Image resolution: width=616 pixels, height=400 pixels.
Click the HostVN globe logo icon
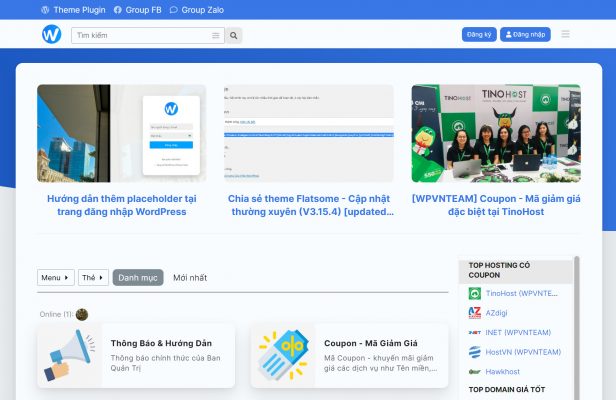coord(475,352)
